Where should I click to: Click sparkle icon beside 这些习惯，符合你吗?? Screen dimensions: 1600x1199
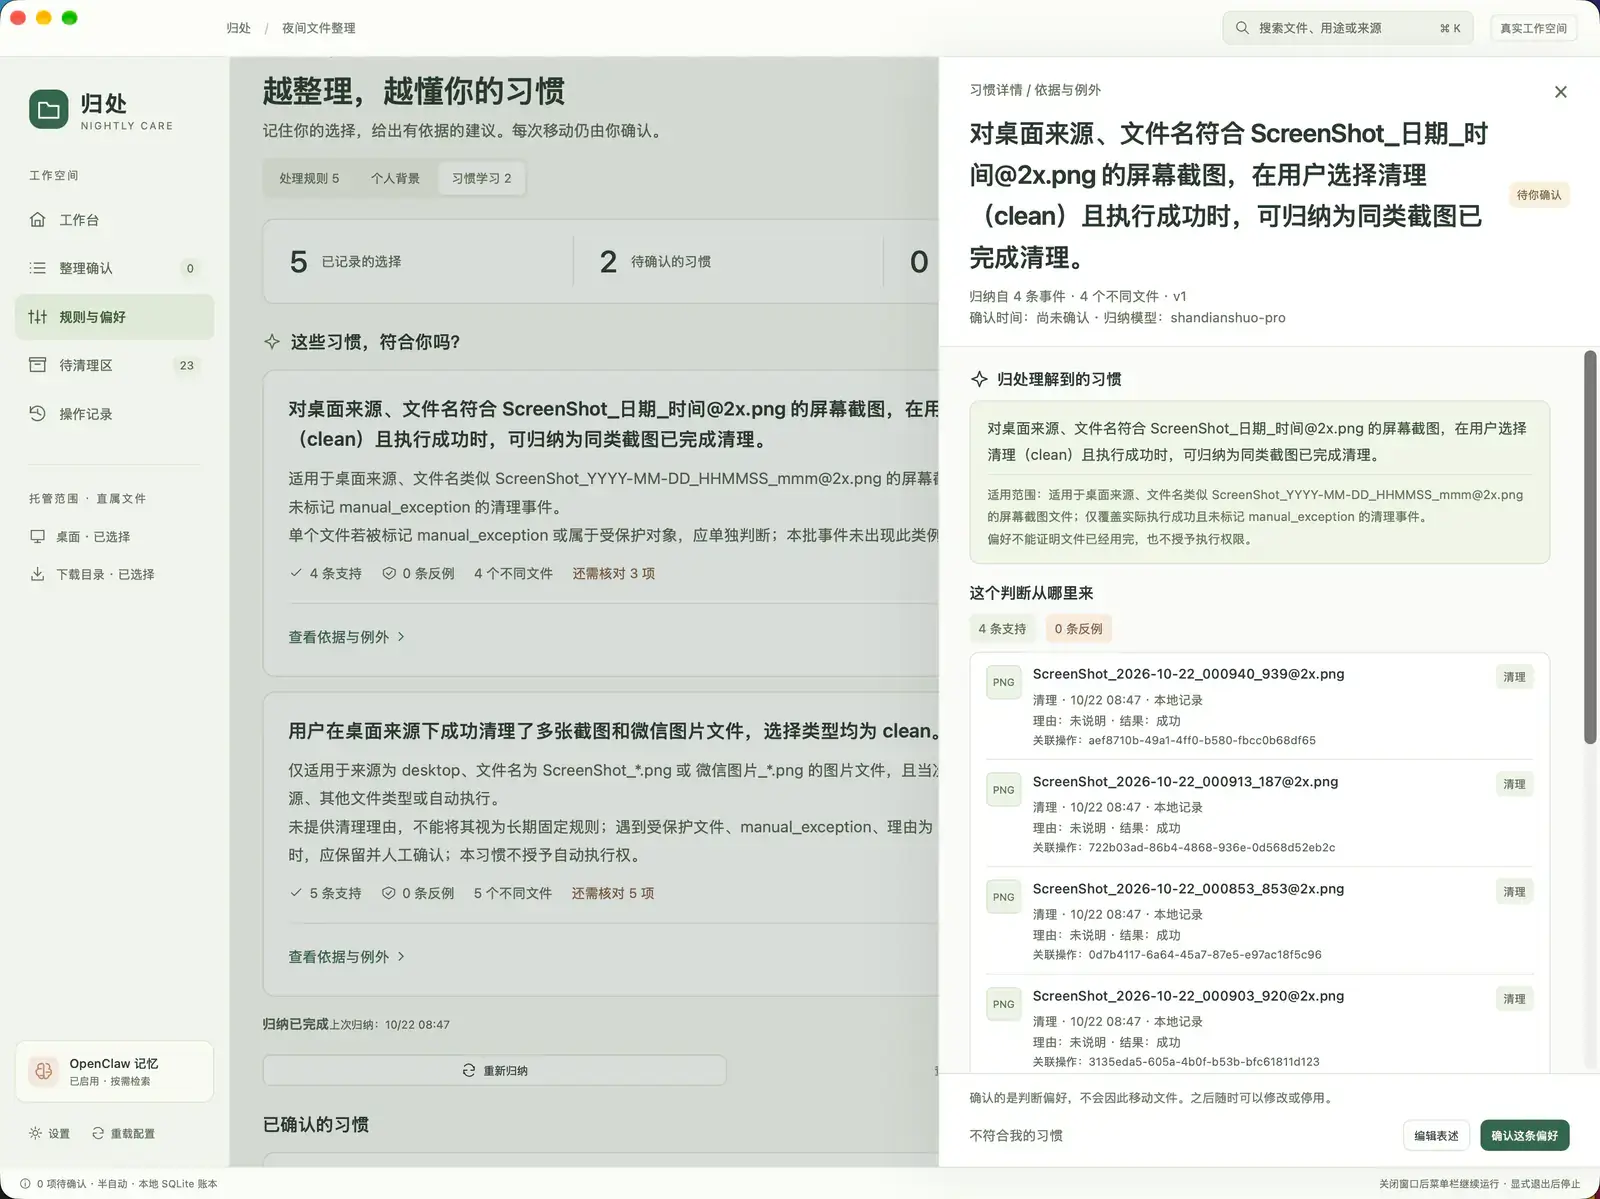272,342
